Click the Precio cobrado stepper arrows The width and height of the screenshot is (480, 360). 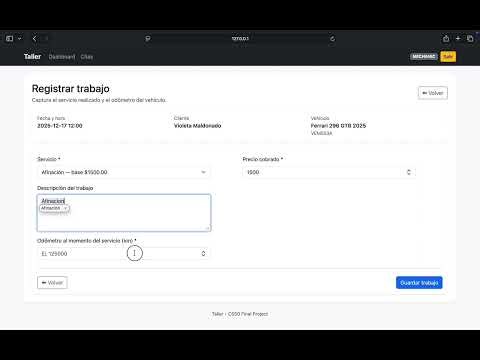tap(409, 172)
